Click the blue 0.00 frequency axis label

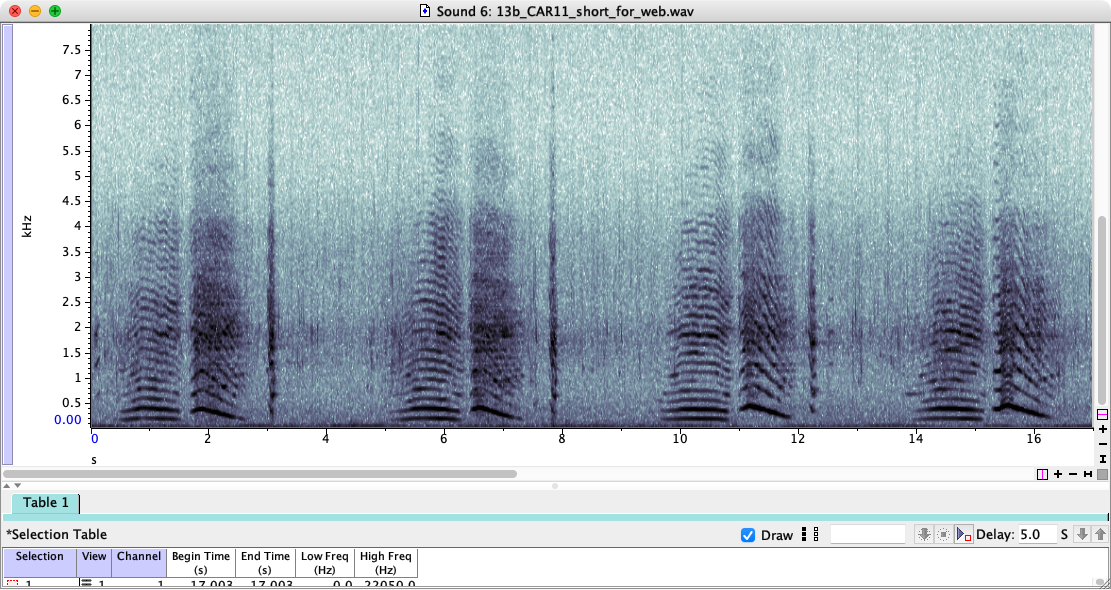(69, 419)
